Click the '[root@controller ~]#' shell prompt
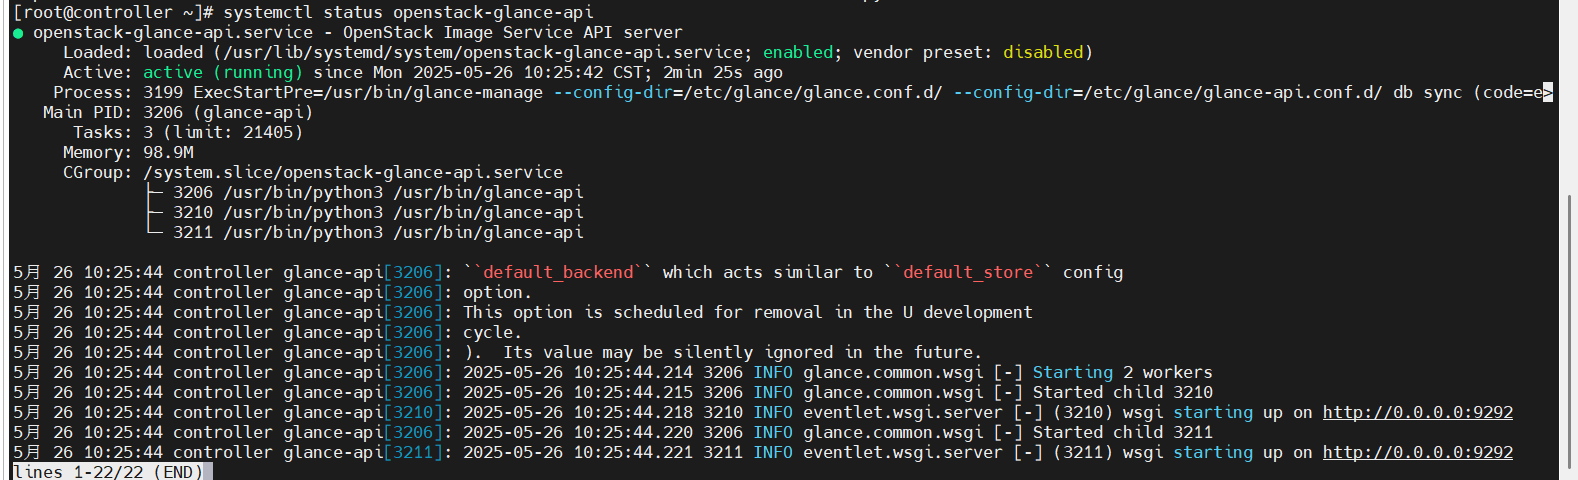 (113, 12)
